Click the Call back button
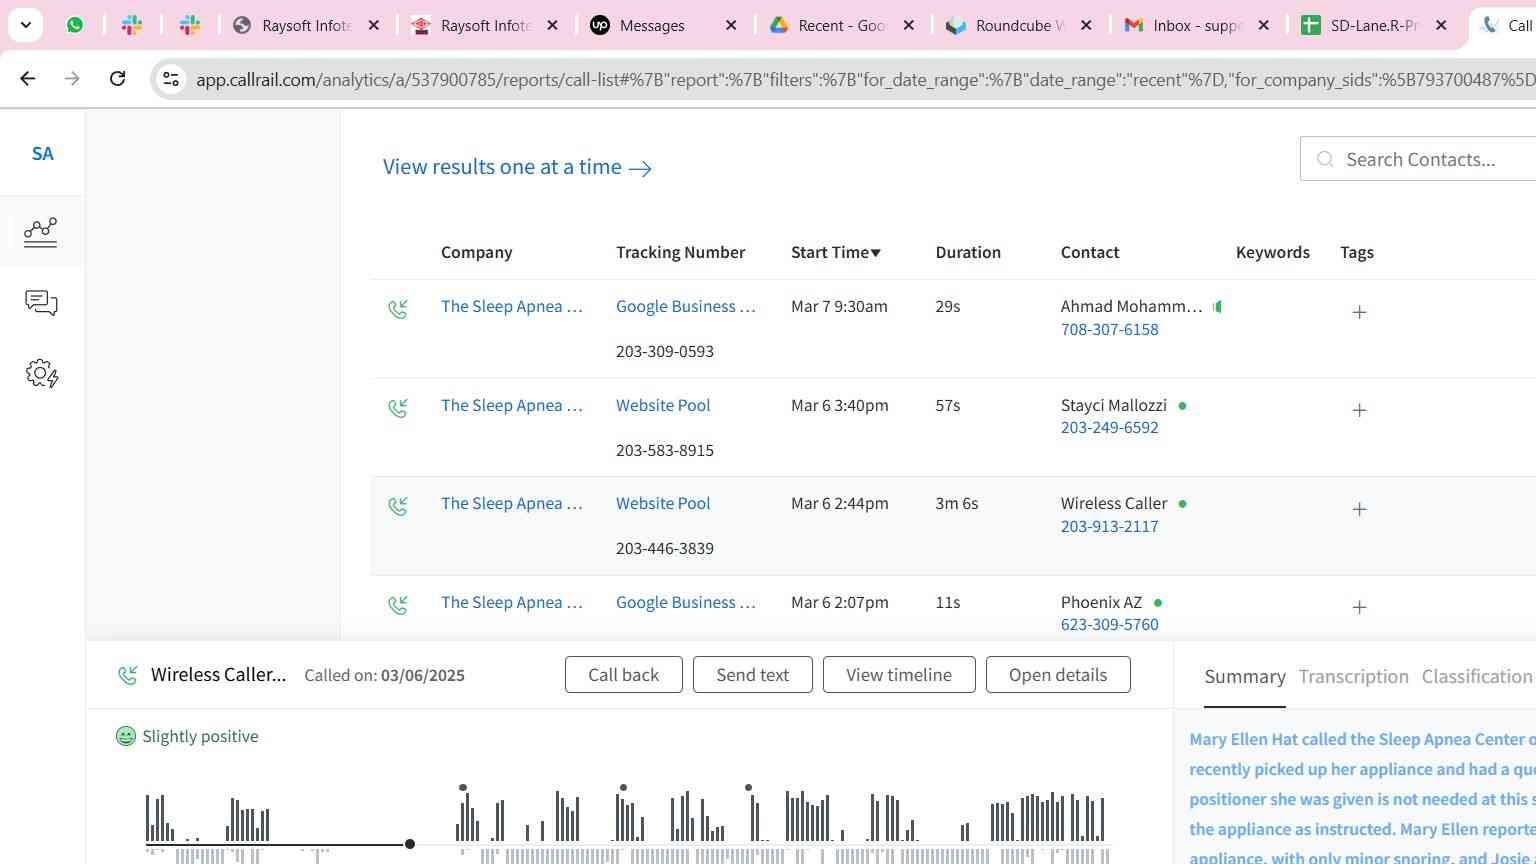 [x=624, y=675]
